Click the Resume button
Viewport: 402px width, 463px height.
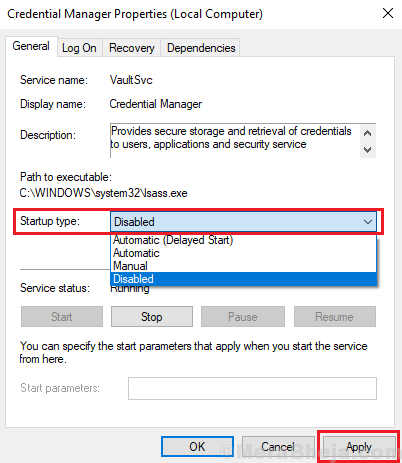coord(335,317)
